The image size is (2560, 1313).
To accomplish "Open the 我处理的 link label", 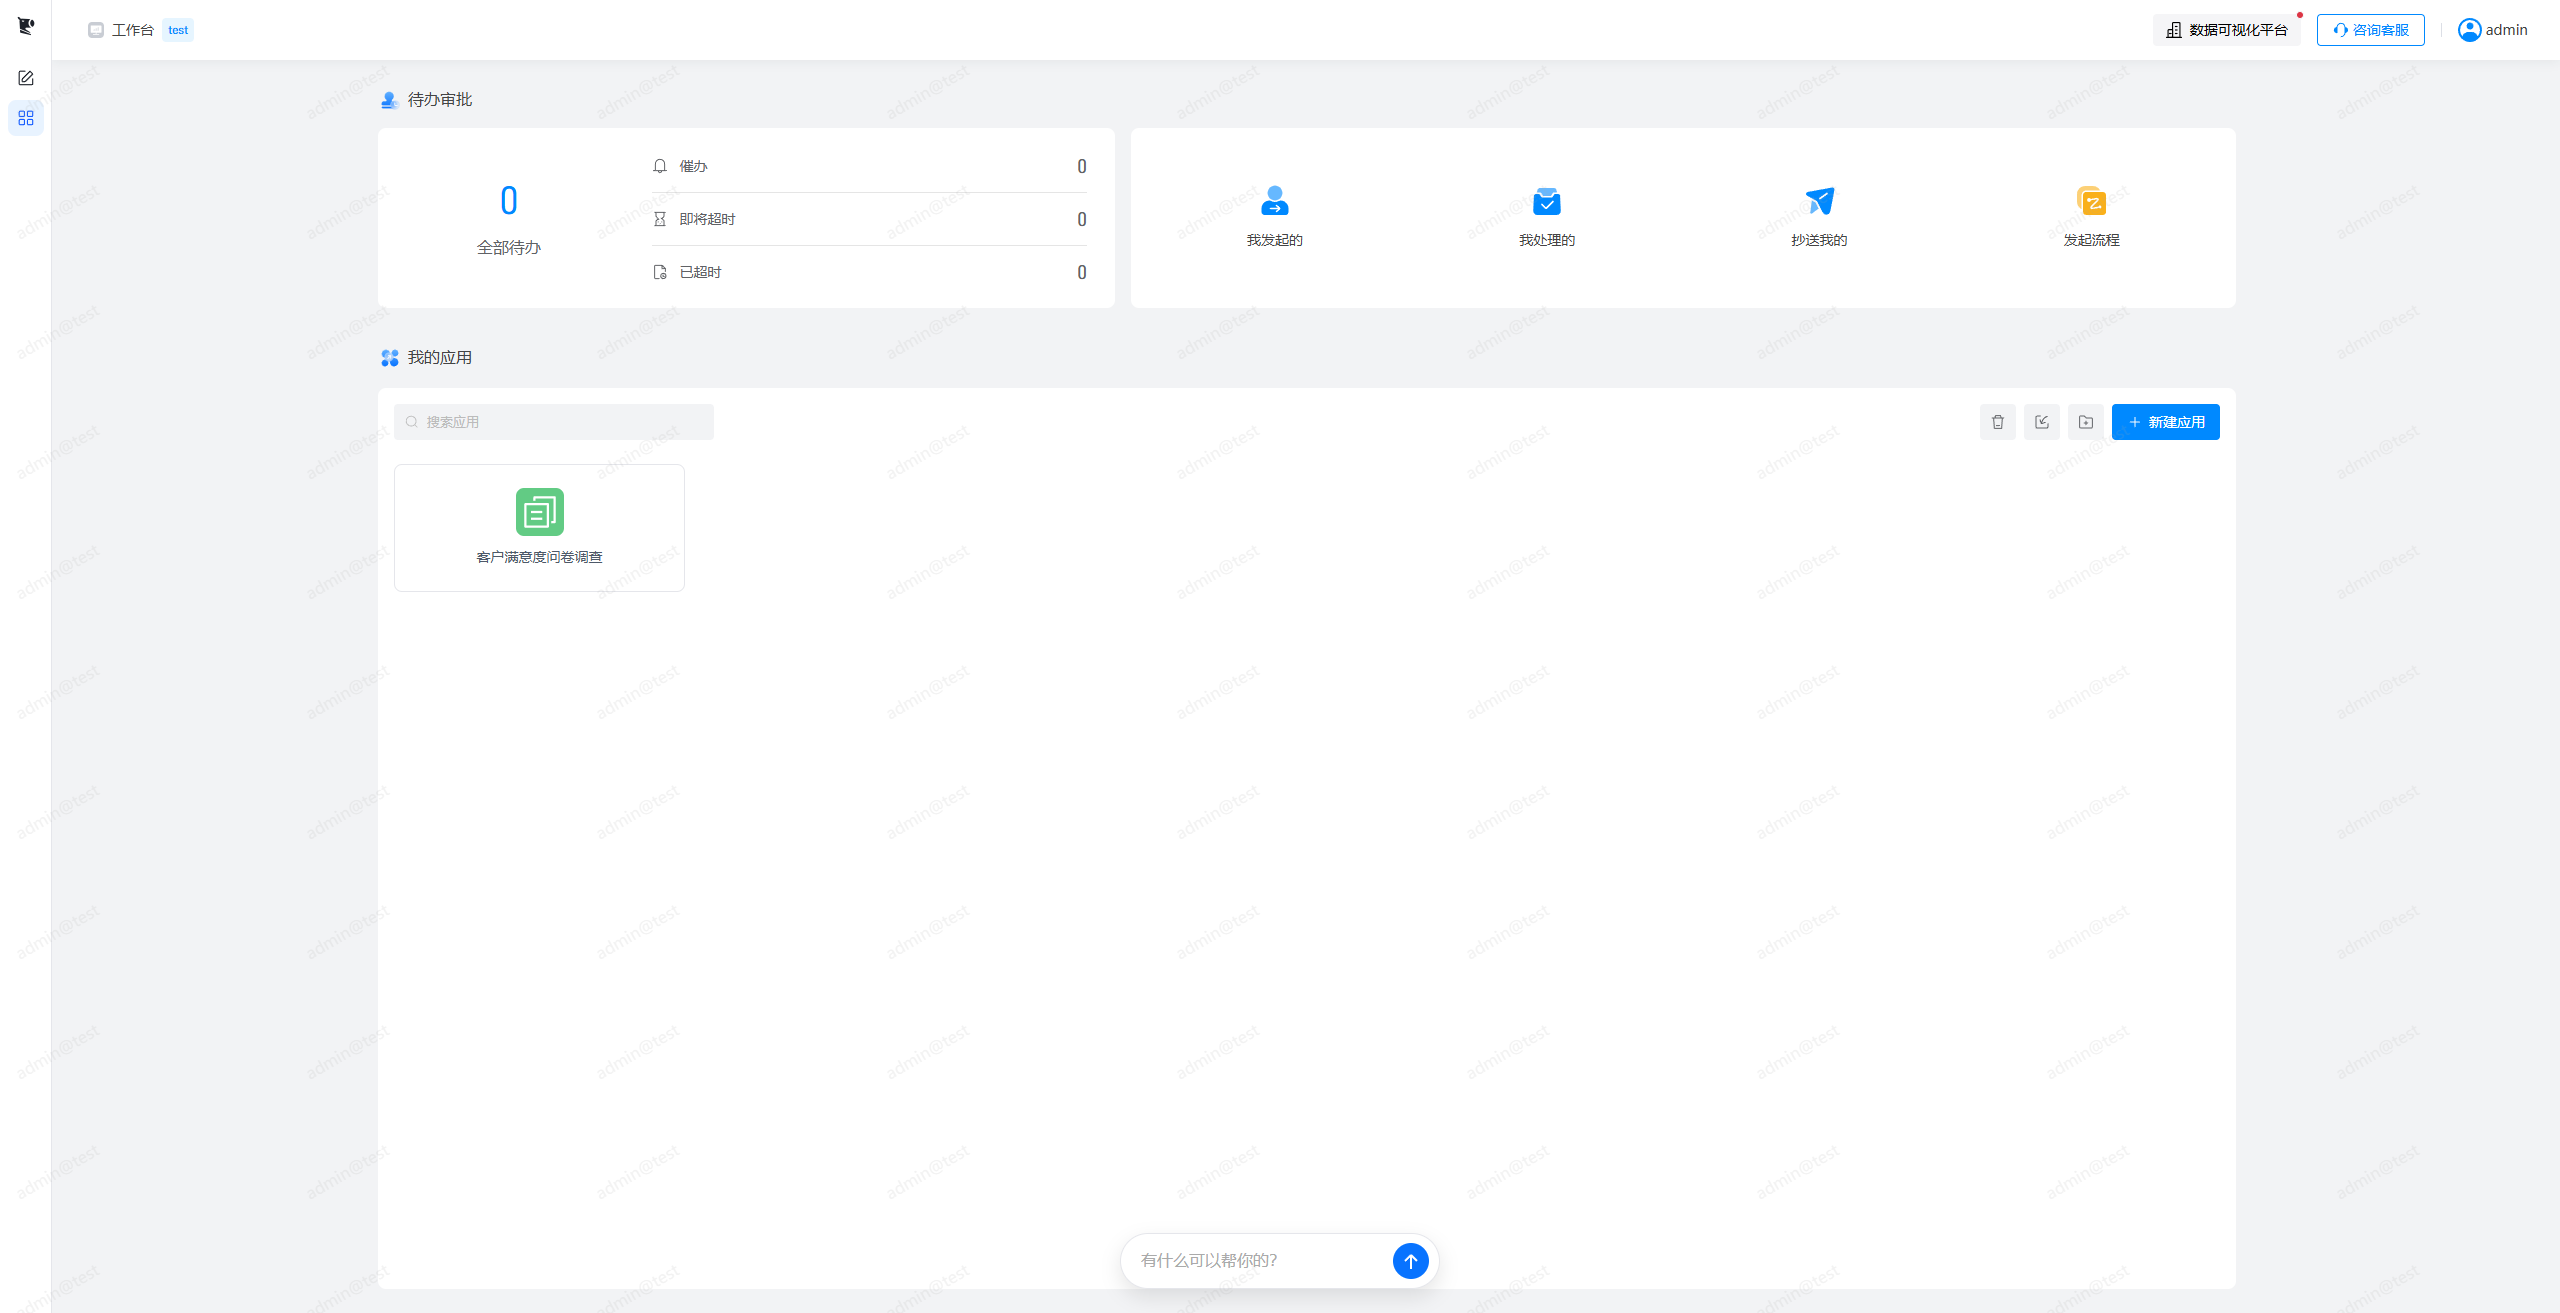I will coord(1547,240).
